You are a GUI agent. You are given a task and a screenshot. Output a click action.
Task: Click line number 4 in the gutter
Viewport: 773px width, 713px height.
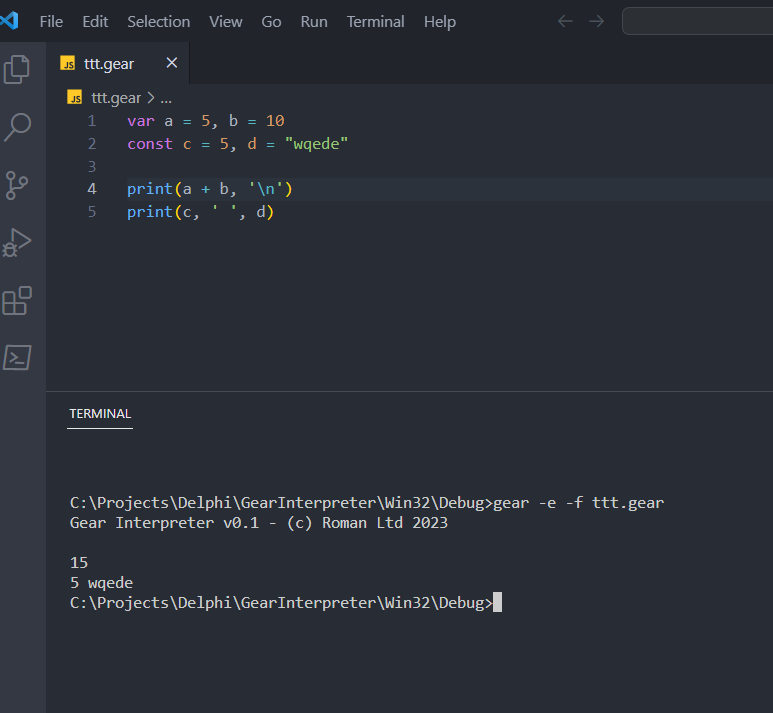click(92, 189)
